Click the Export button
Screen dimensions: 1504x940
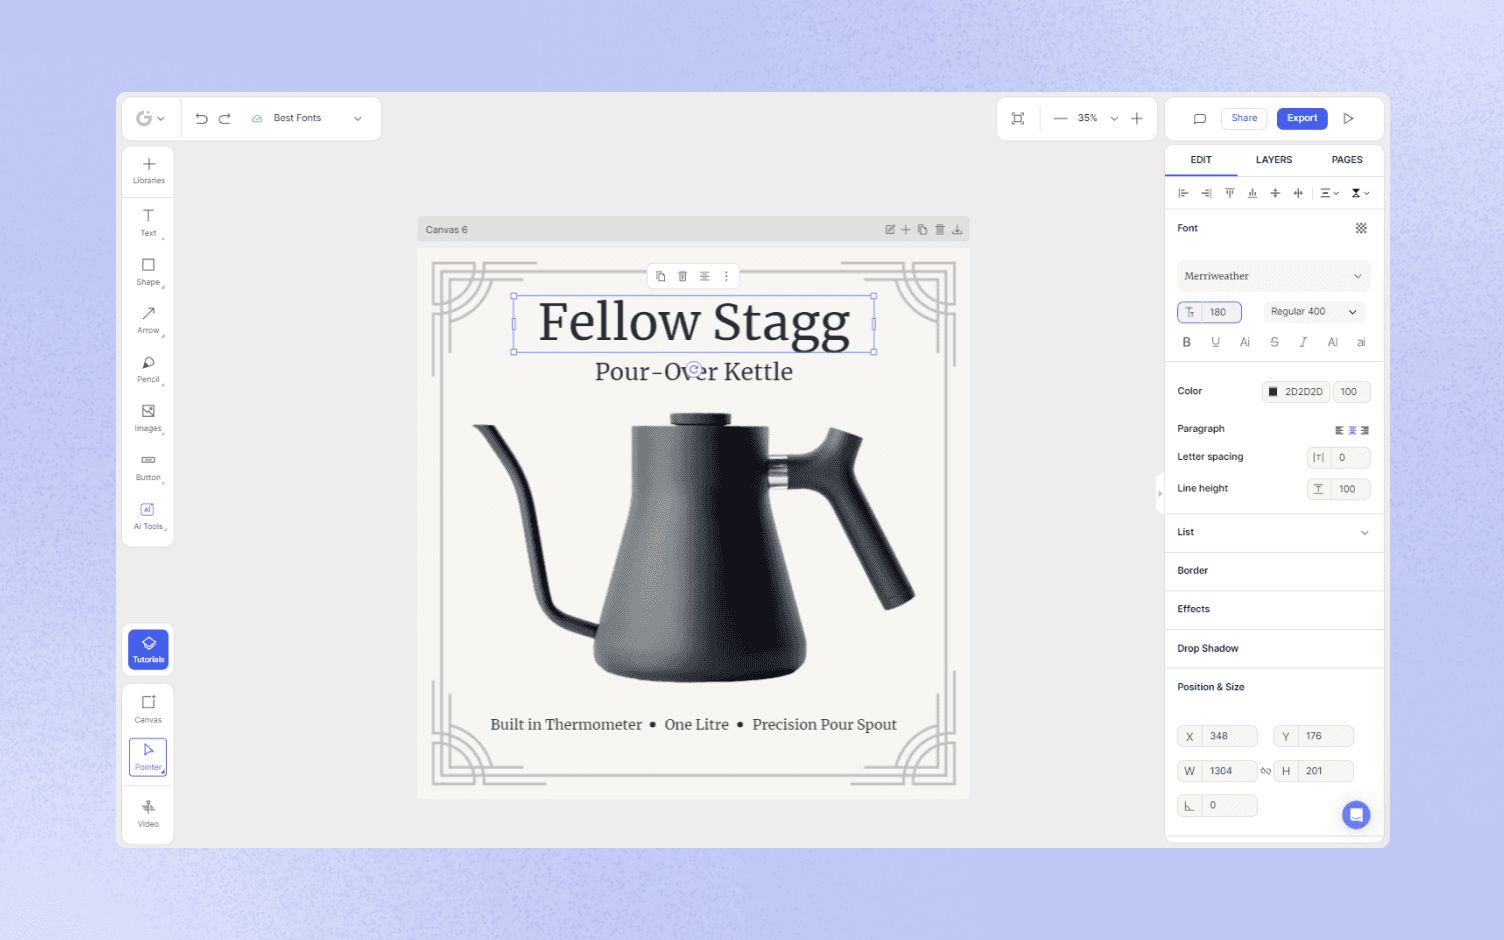[1302, 118]
